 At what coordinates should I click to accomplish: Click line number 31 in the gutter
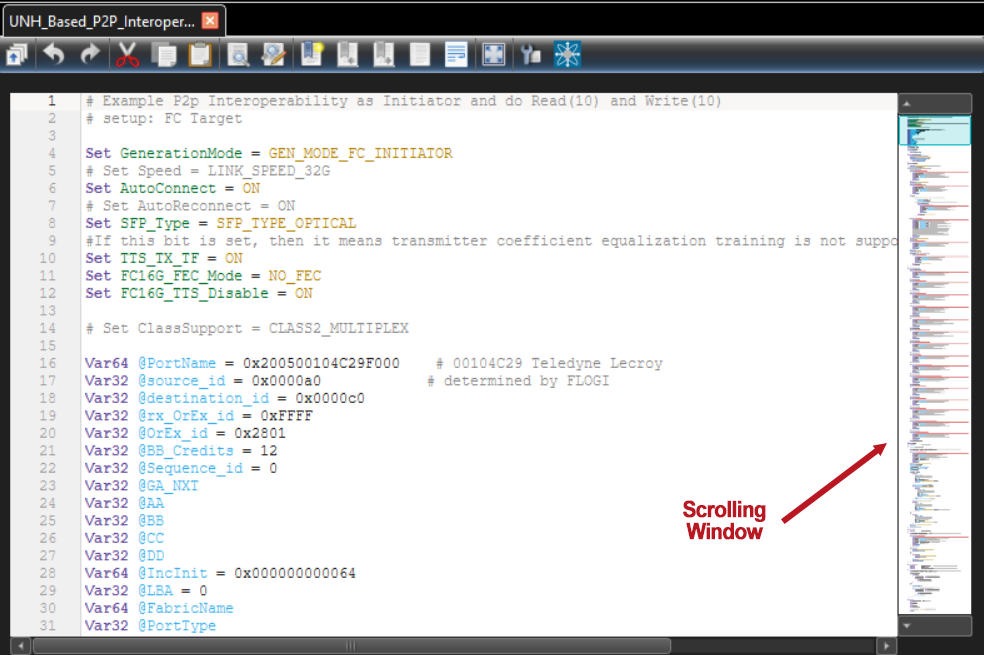(x=47, y=626)
